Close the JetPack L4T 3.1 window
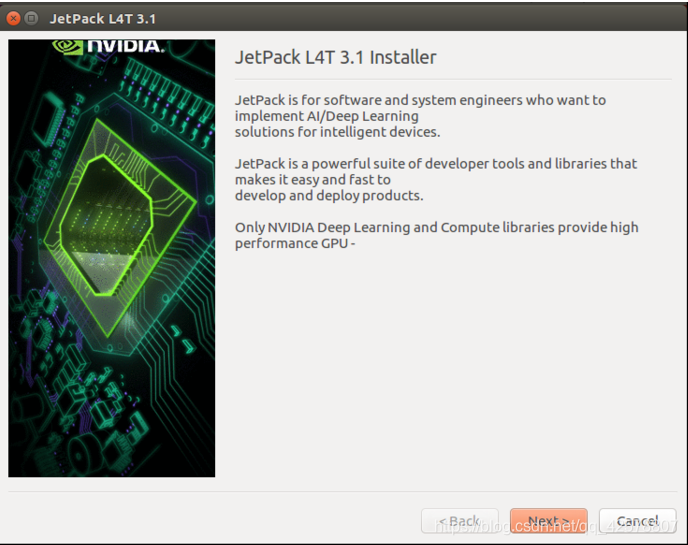Viewport: 688px width, 545px height. [14, 18]
